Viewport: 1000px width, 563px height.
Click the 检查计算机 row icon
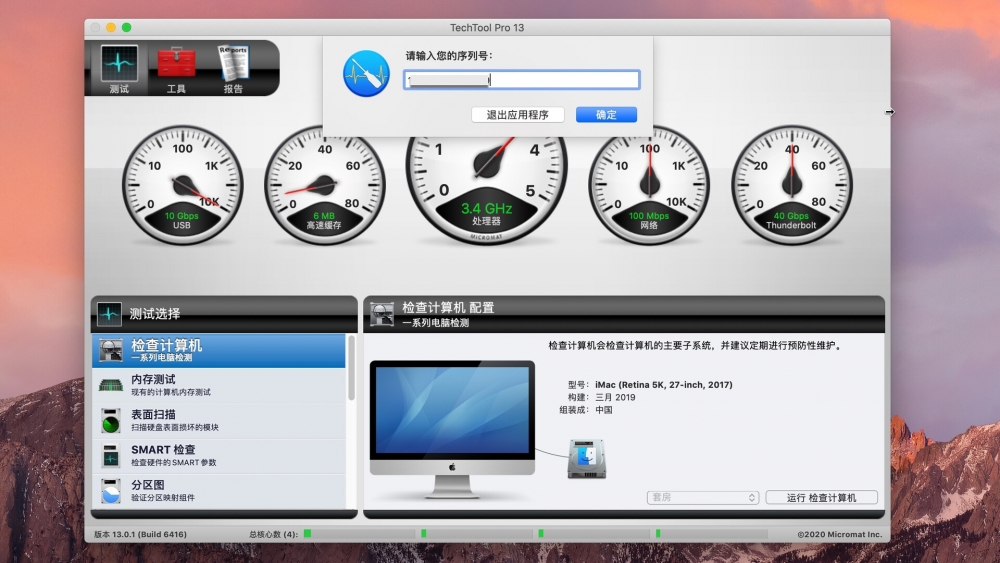pyautogui.click(x=111, y=350)
